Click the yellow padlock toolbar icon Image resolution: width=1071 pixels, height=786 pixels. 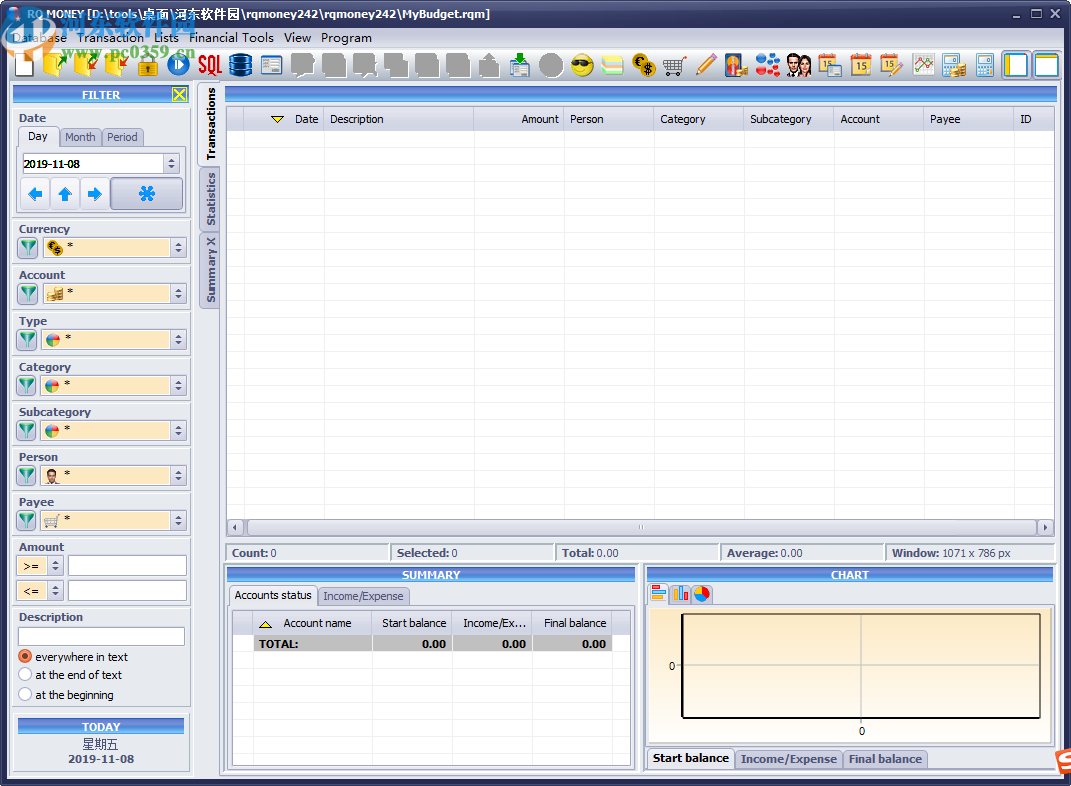[x=148, y=66]
